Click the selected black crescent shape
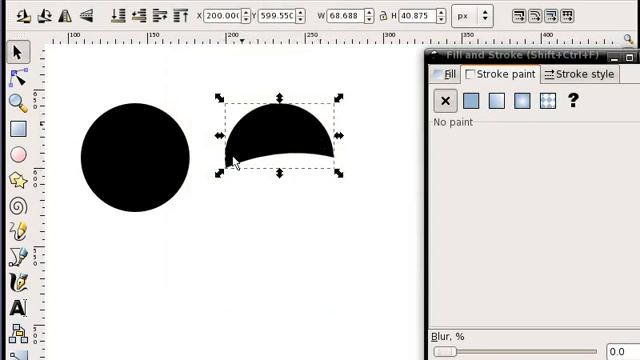The height and width of the screenshot is (360, 640). (x=280, y=133)
